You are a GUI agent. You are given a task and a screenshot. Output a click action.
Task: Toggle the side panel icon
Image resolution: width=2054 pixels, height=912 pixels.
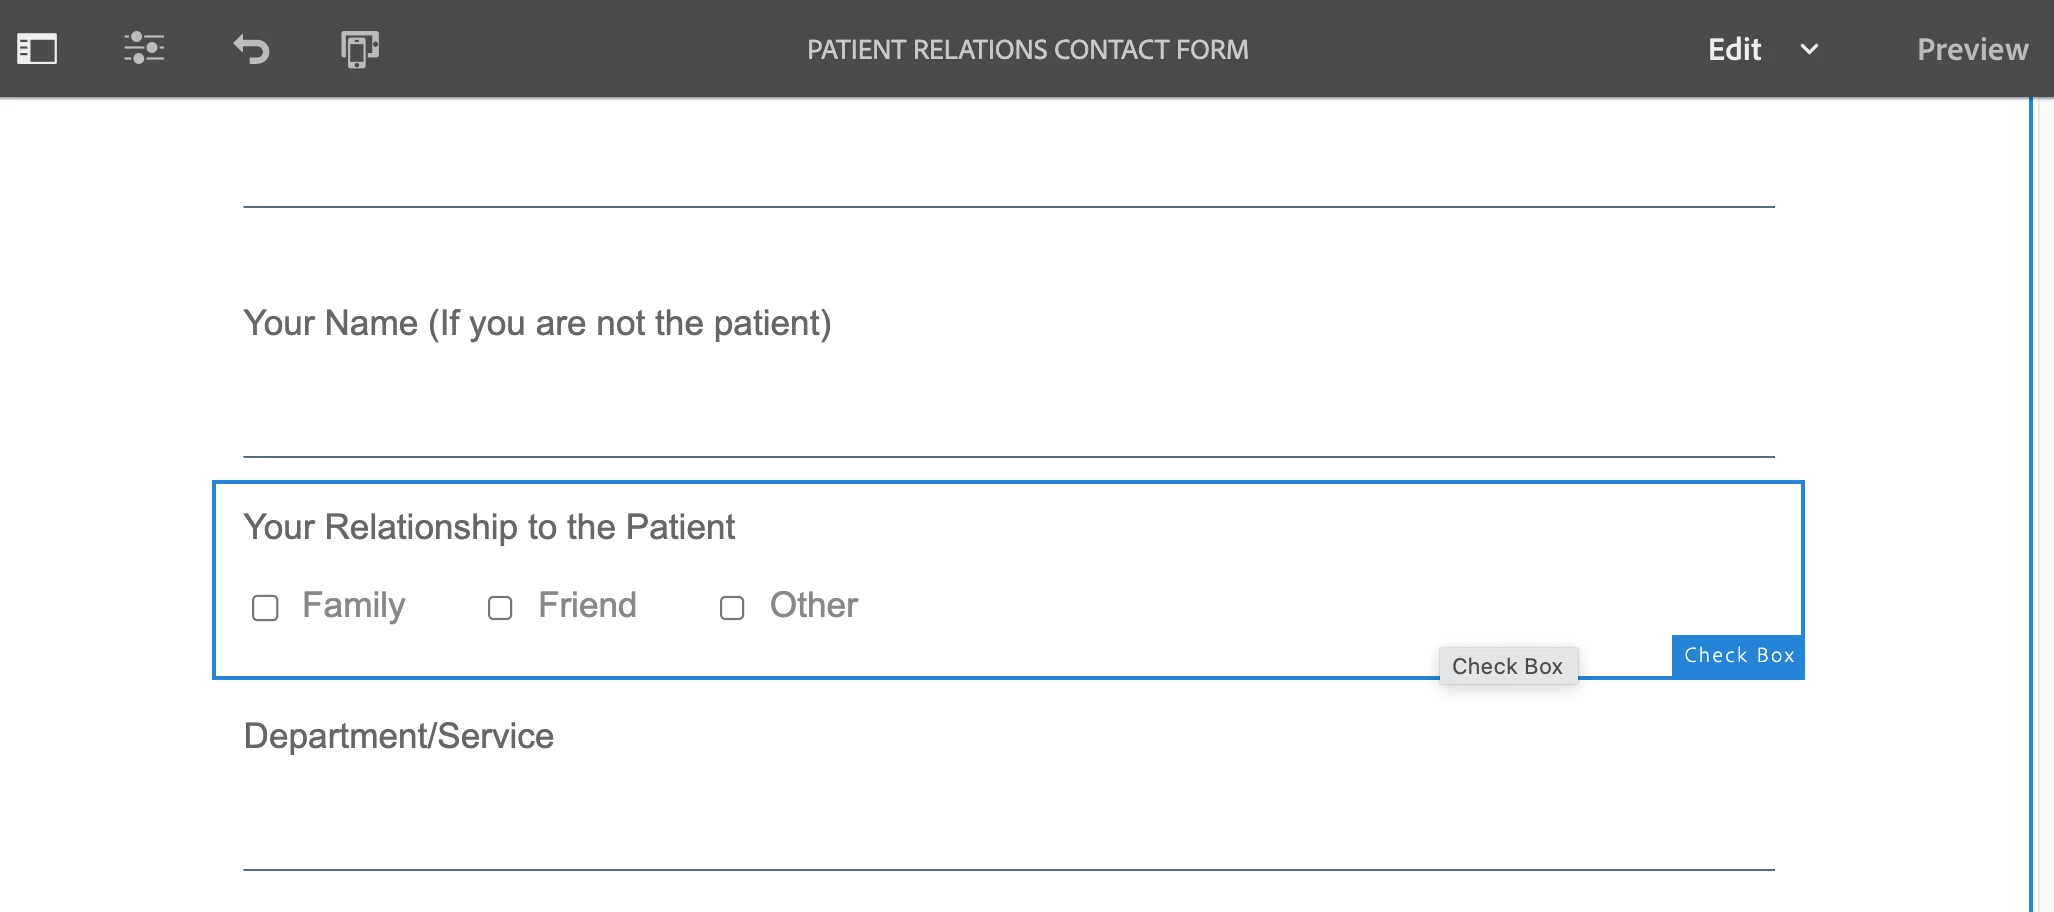point(37,49)
